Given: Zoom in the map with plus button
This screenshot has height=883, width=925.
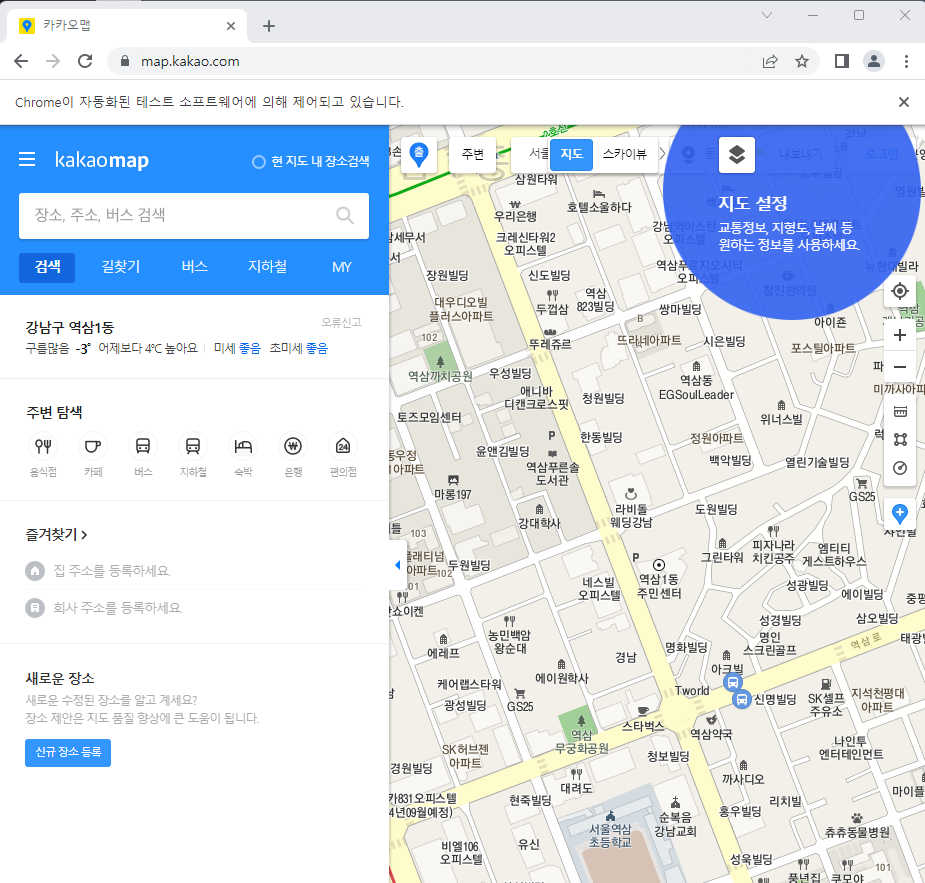Looking at the screenshot, I should (900, 335).
